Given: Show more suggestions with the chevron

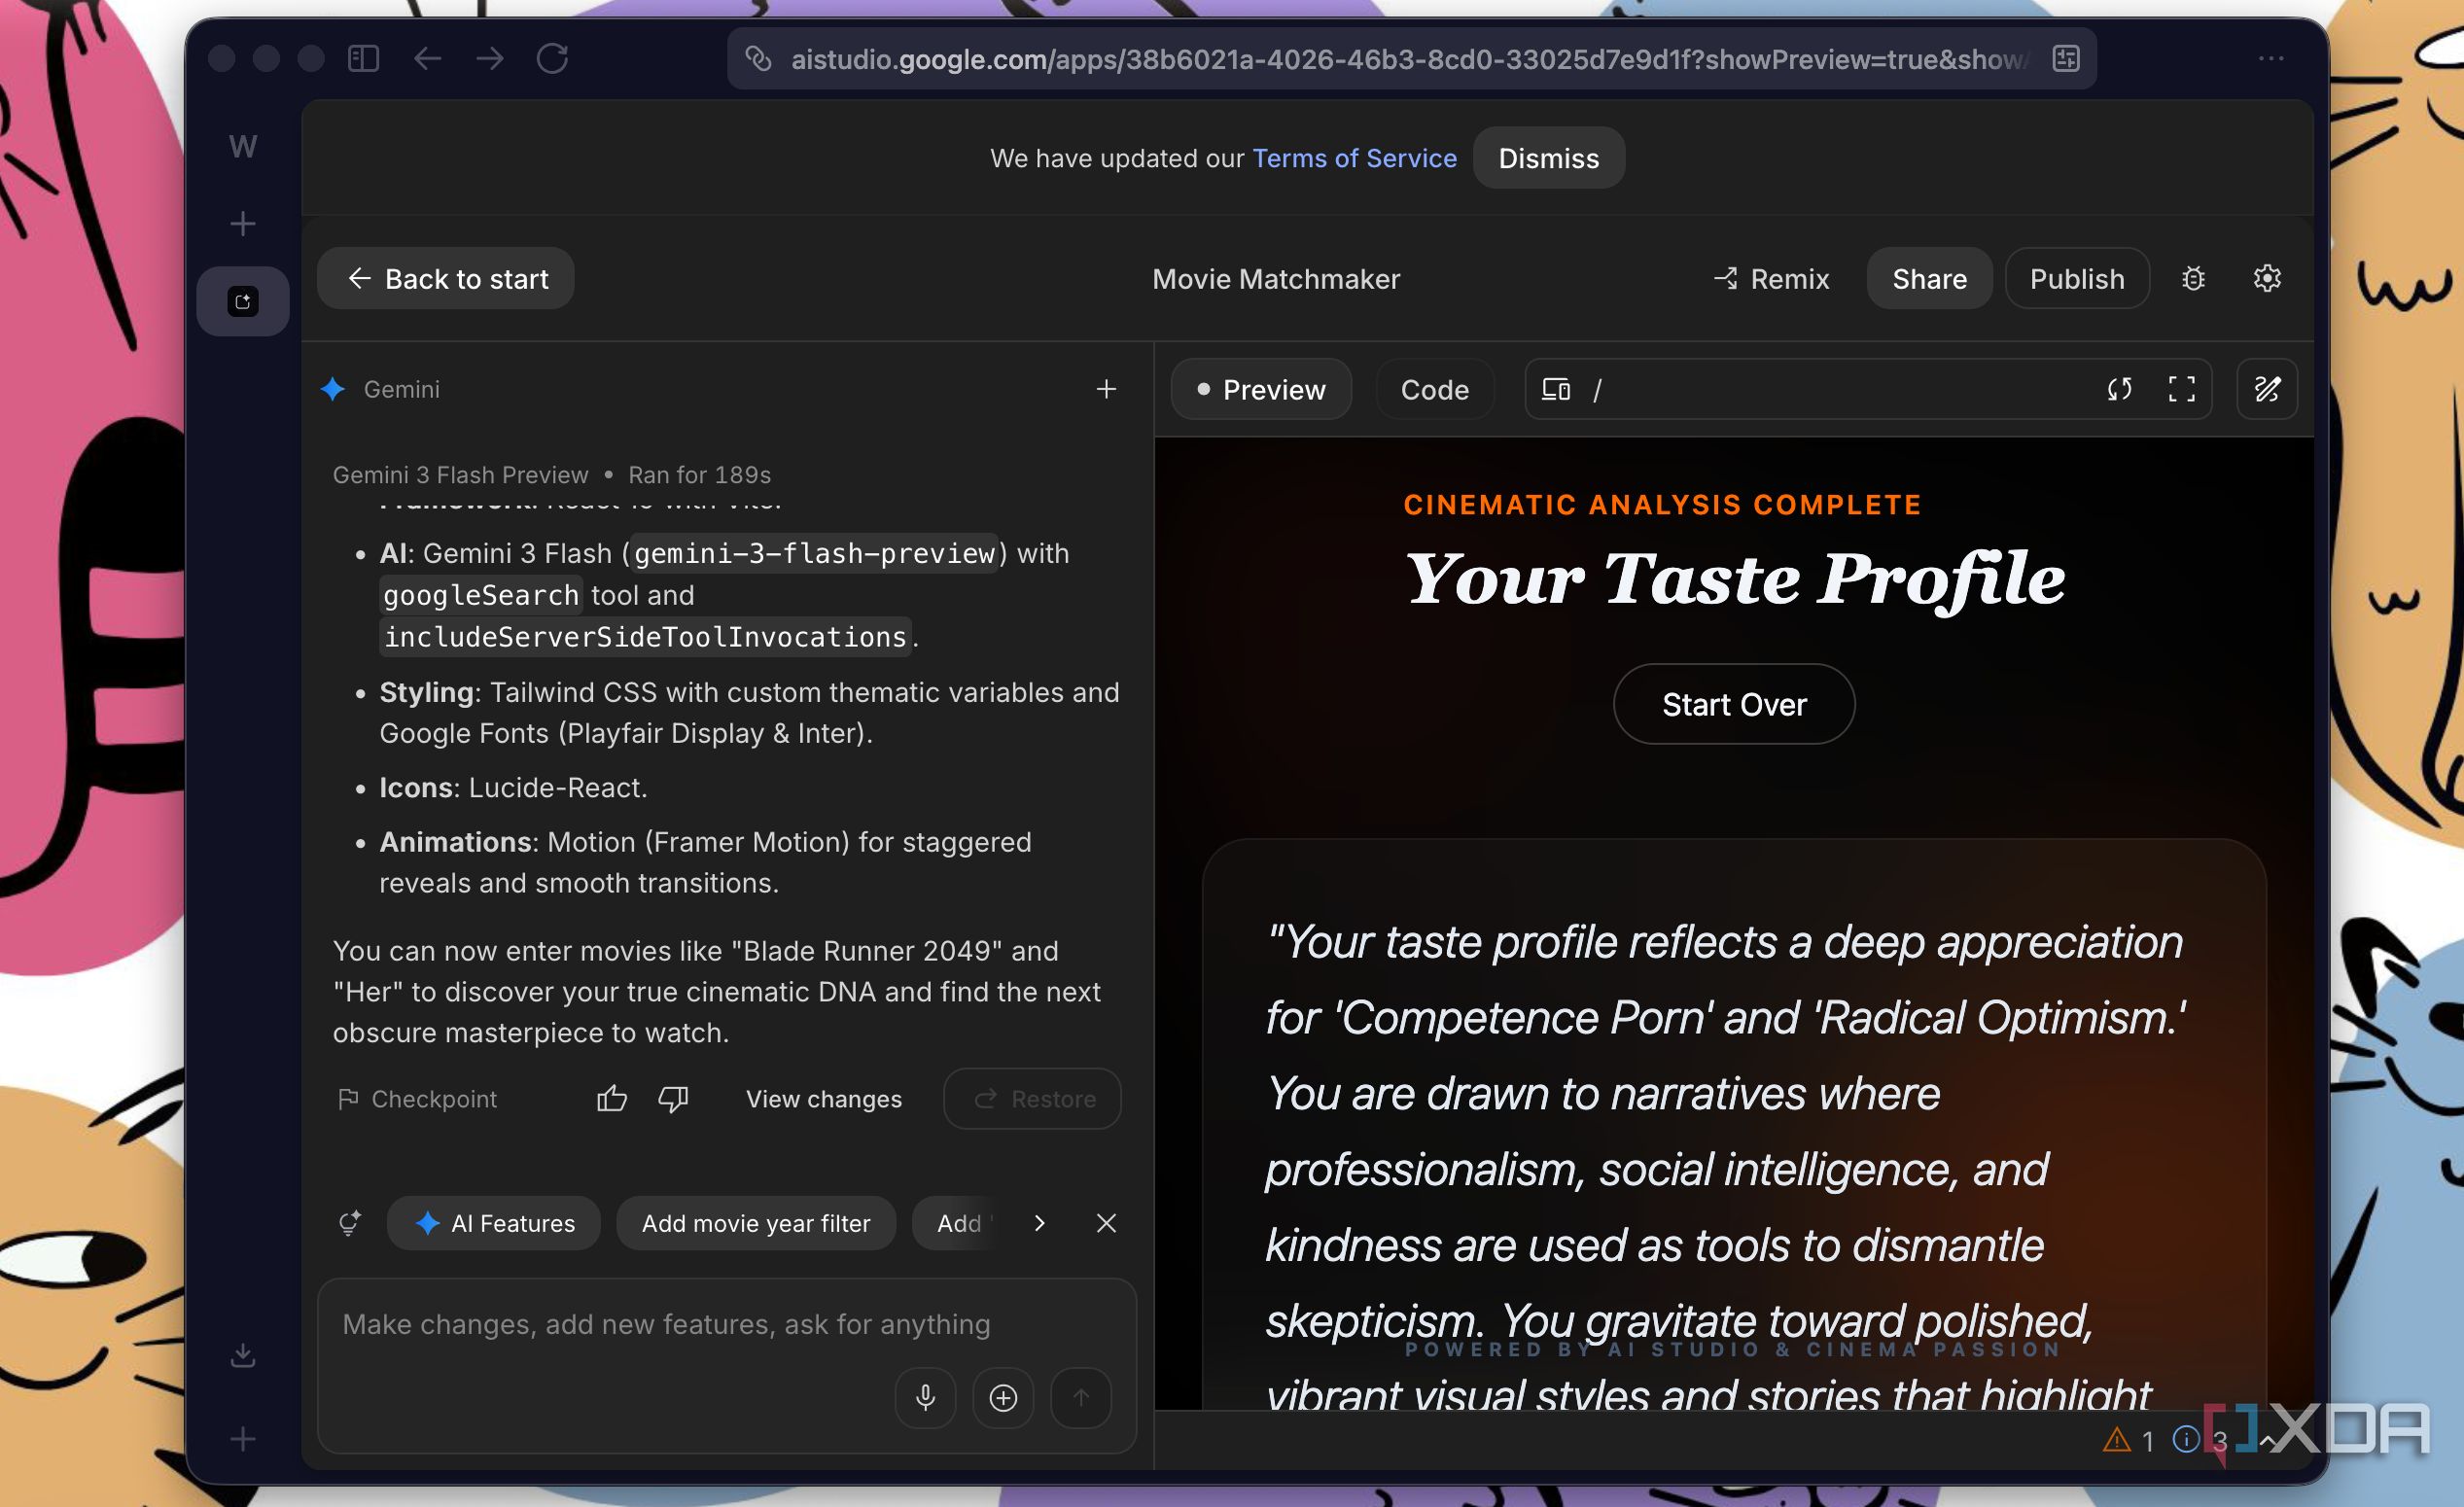Looking at the screenshot, I should [1040, 1223].
